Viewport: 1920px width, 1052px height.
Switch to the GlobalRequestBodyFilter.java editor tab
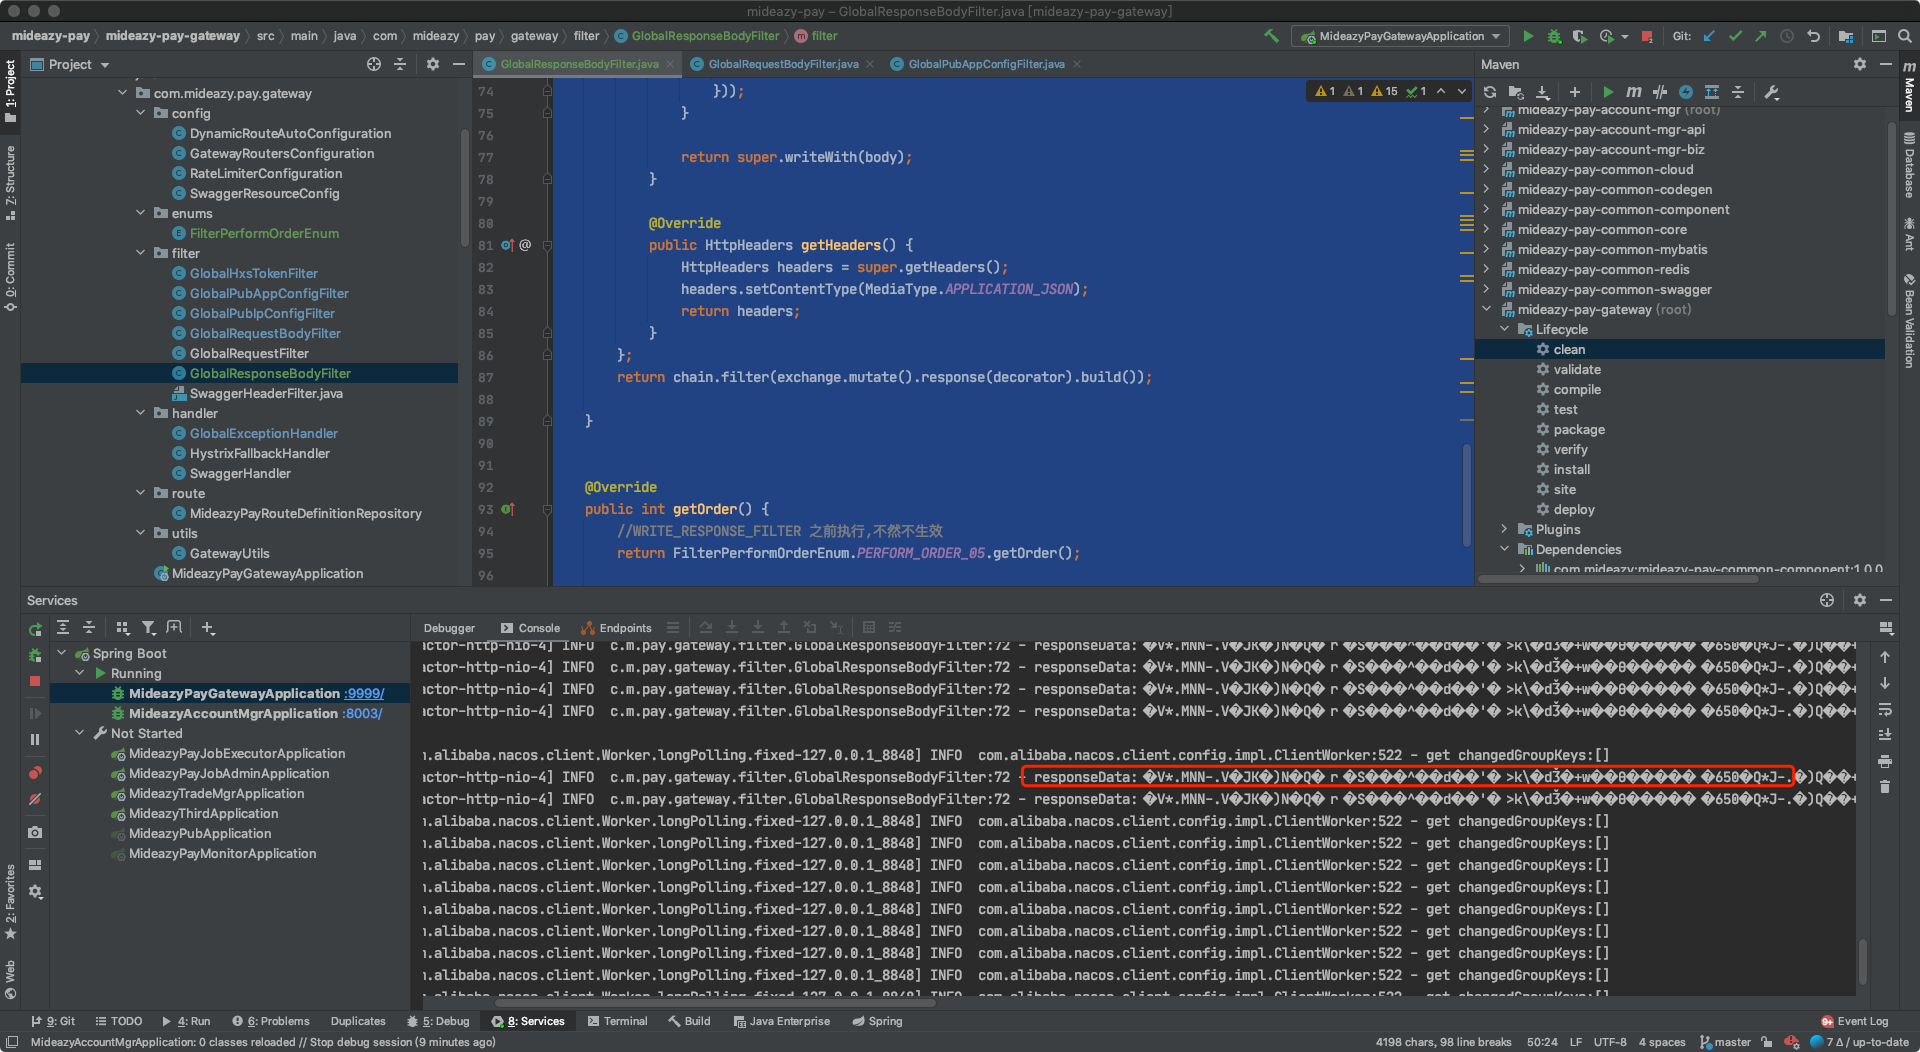click(783, 64)
